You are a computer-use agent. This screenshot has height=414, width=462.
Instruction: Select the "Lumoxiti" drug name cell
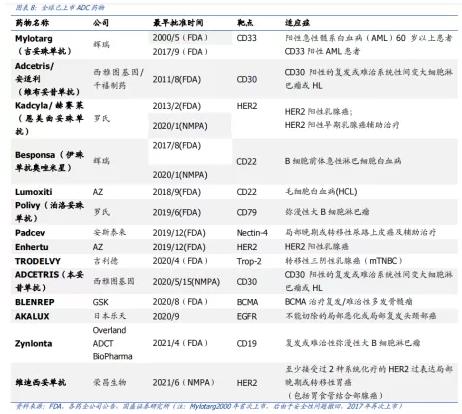(x=33, y=192)
